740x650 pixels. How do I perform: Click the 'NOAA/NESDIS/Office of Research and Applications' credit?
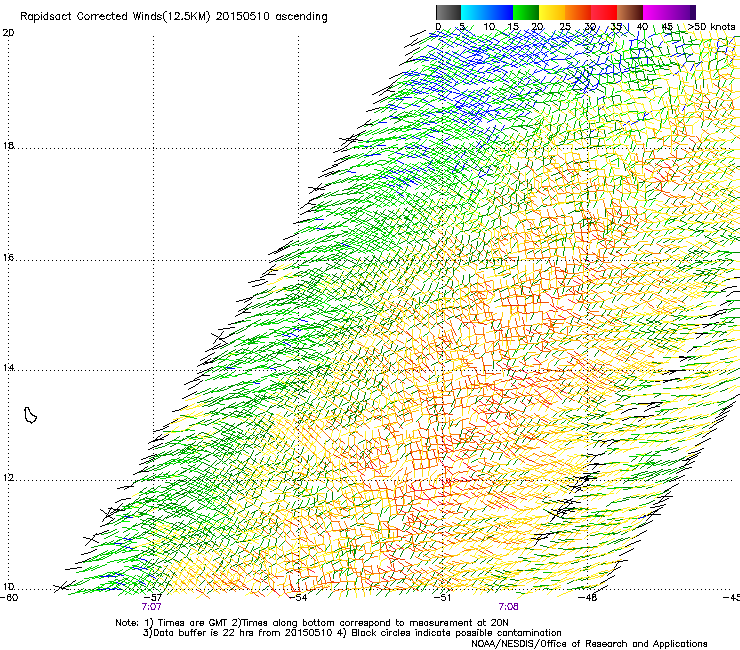589,644
